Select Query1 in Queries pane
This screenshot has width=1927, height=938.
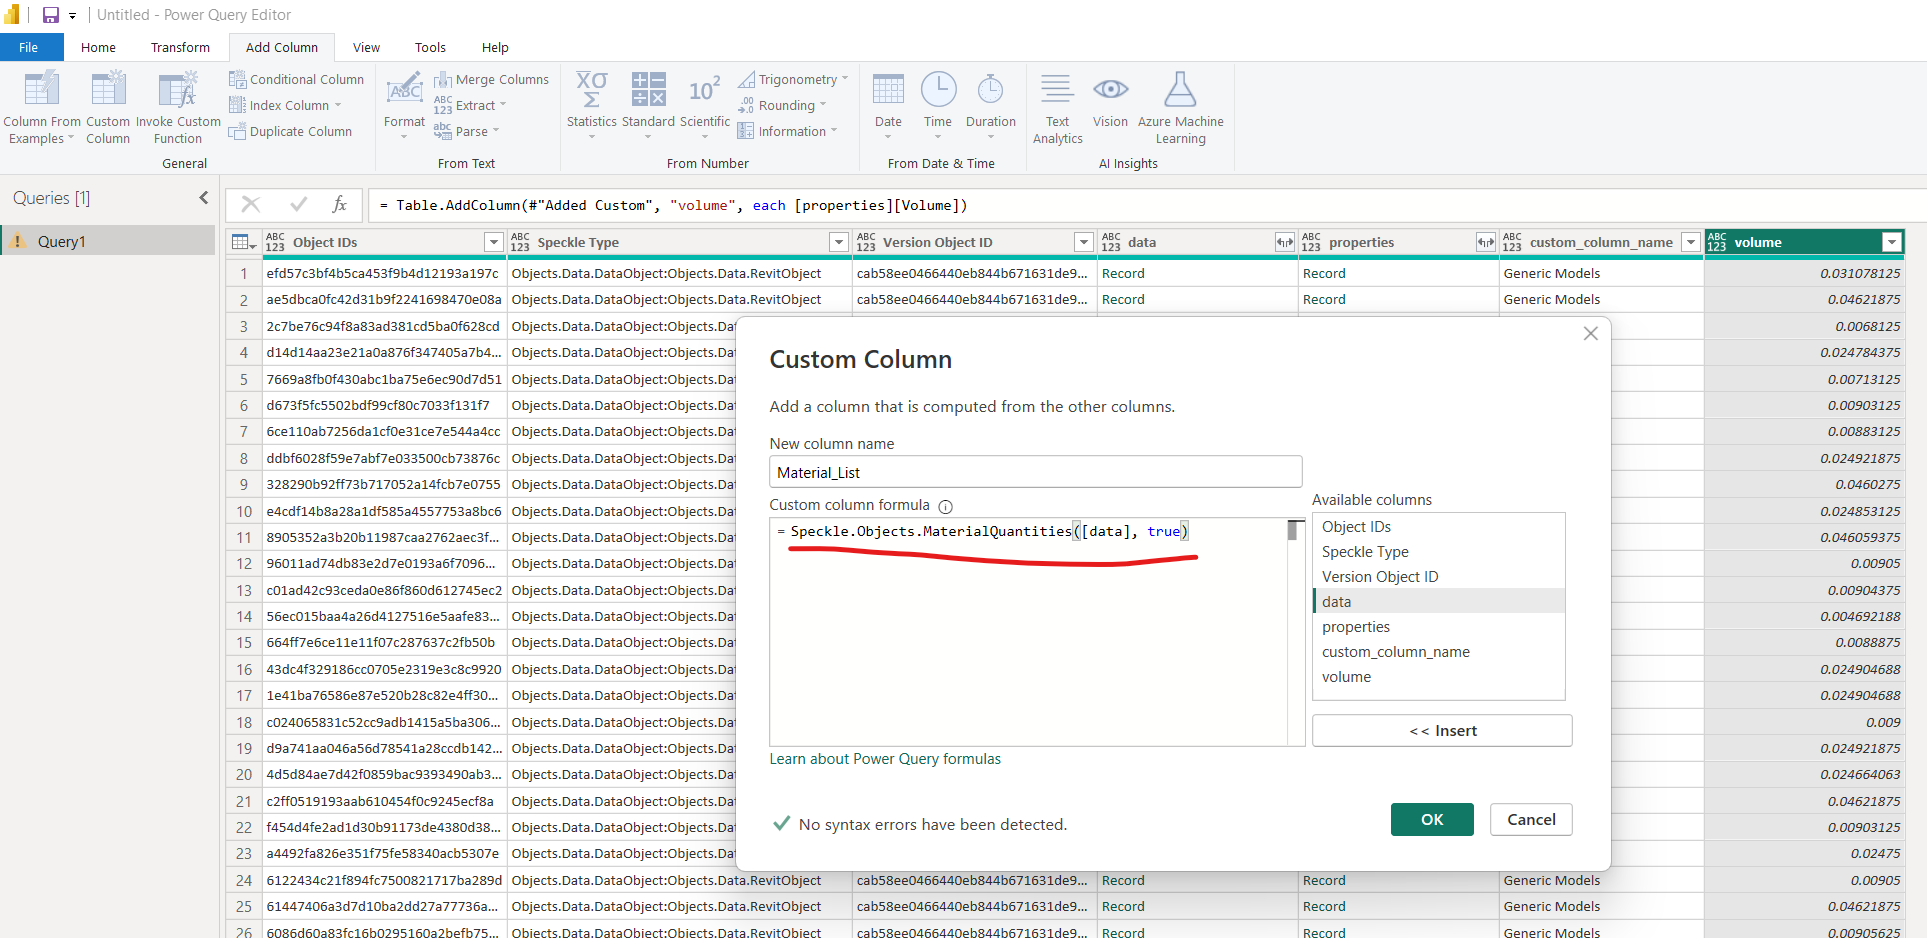[x=108, y=241]
